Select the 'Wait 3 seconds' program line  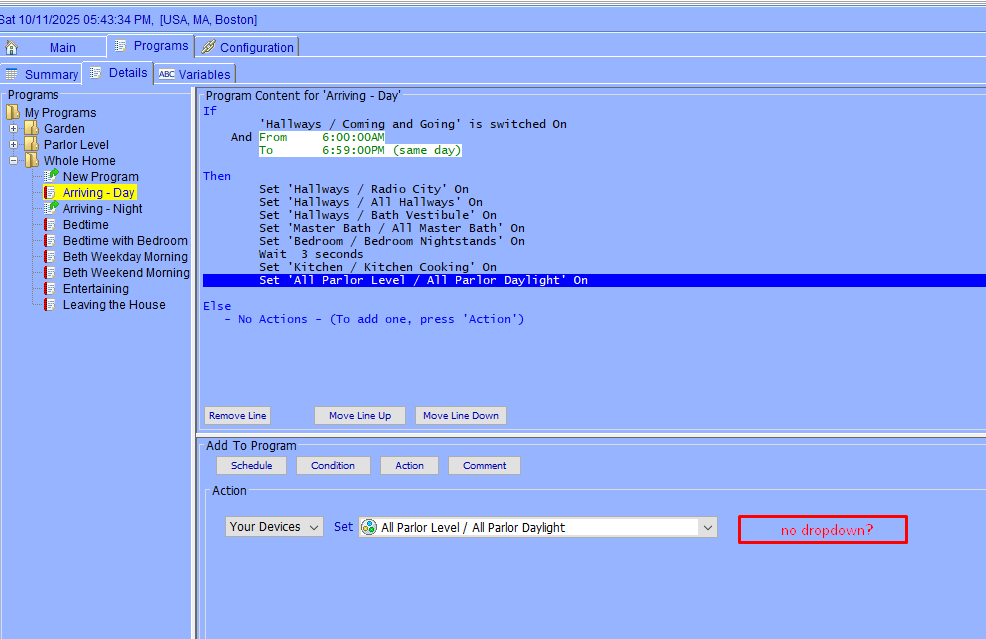click(x=297, y=254)
